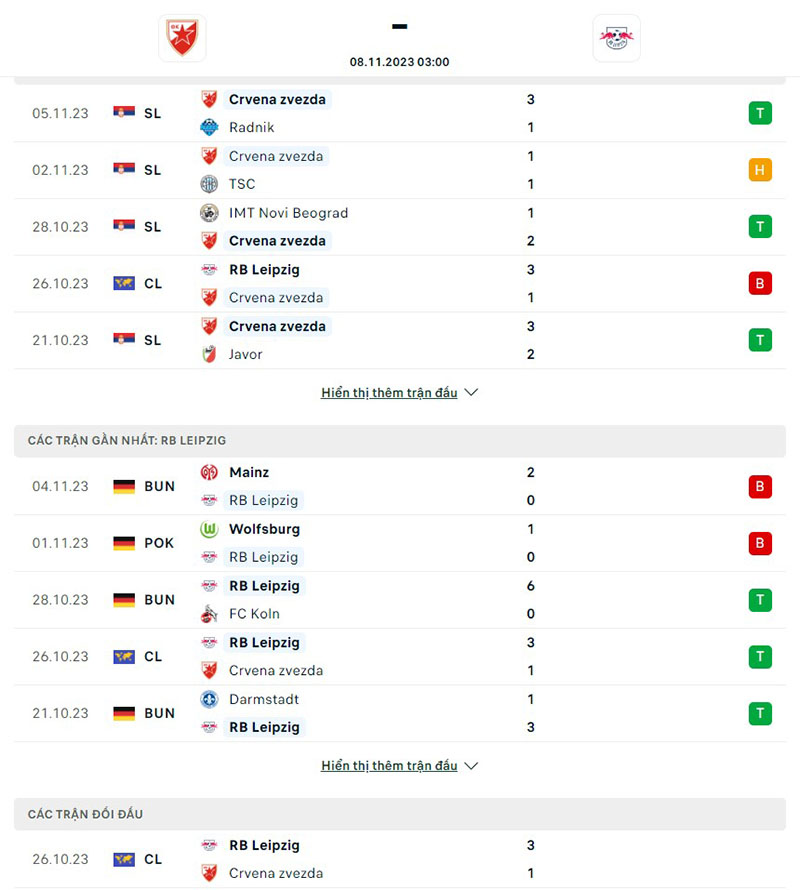The height and width of the screenshot is (890, 800).
Task: Click the green T badge for Radnik match
Action: (x=760, y=113)
